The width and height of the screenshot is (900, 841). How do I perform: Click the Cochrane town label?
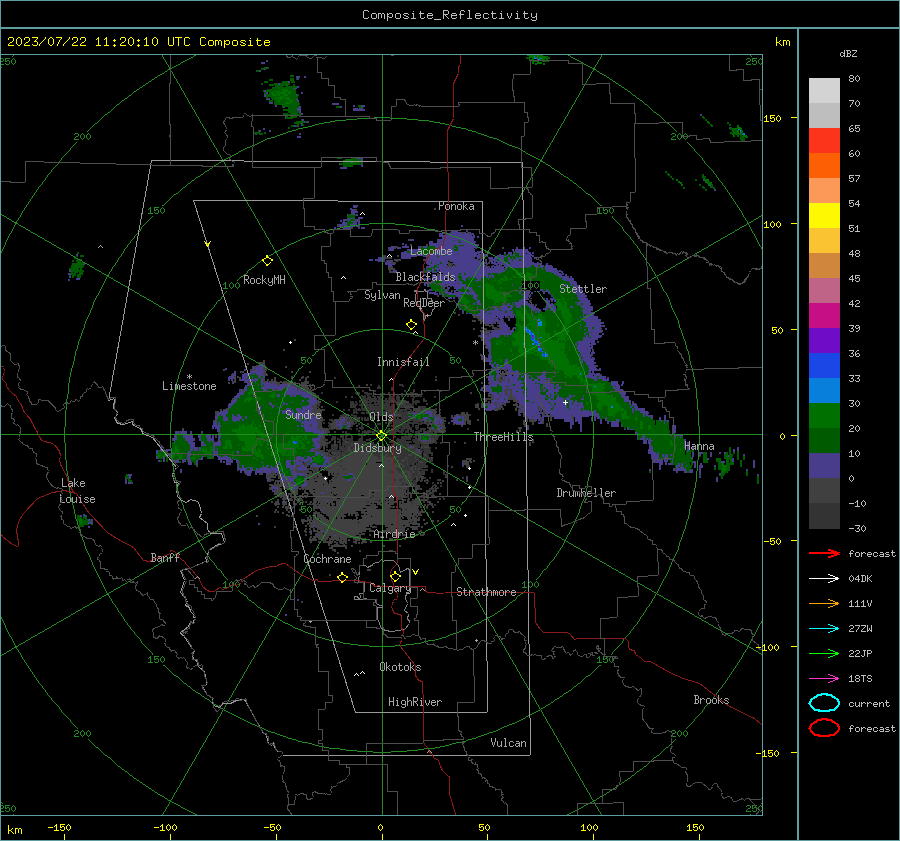pyautogui.click(x=327, y=559)
